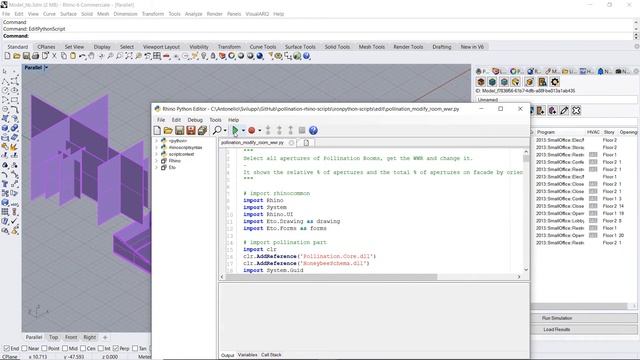640x360 pixels.
Task: Click Undo arrow icon in Rhino toolbar
Action: [x=82, y=56]
